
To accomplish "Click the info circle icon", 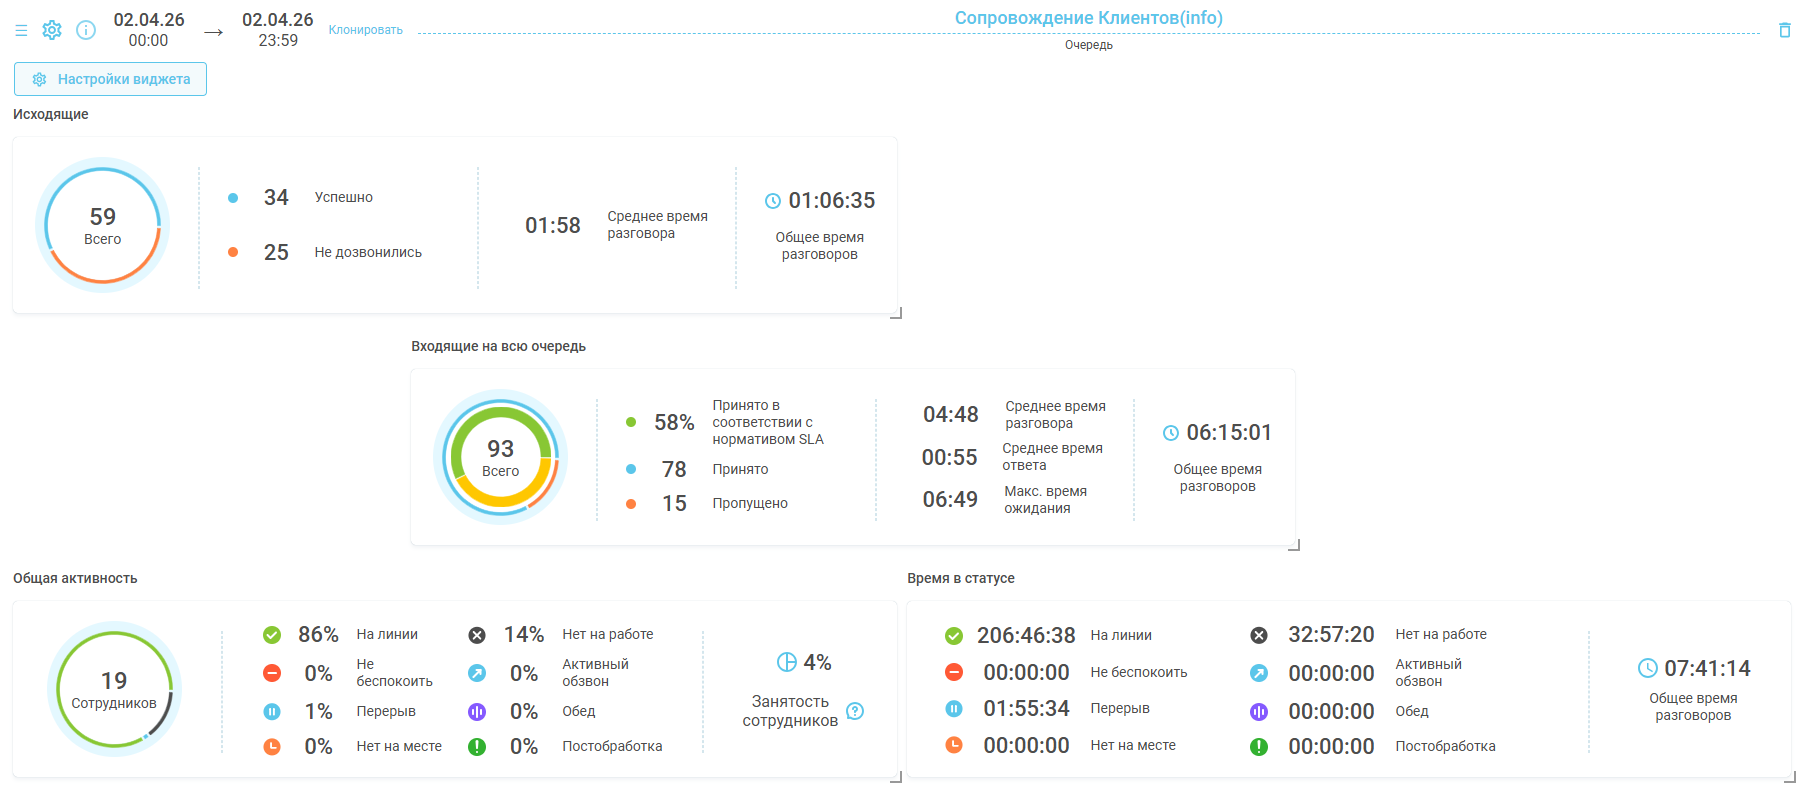I will (x=86, y=30).
